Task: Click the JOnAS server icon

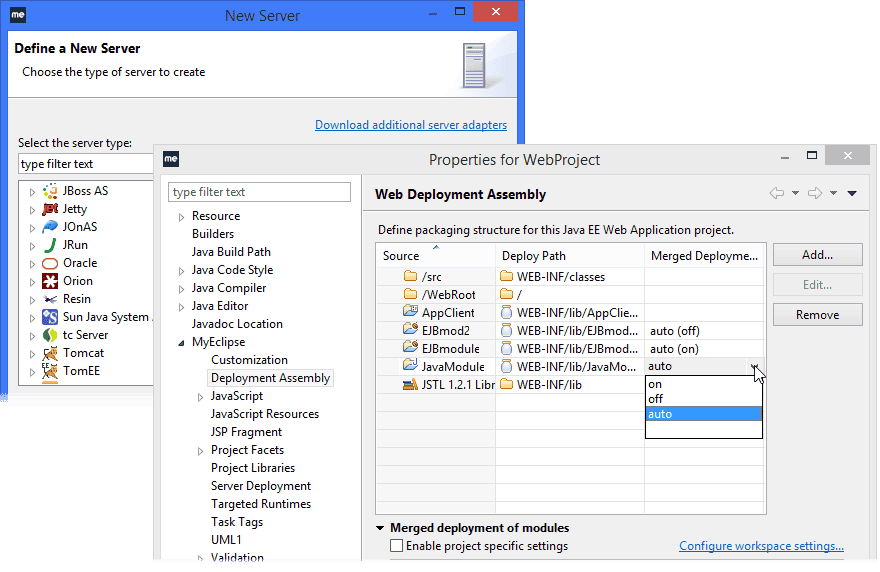Action: [x=50, y=227]
